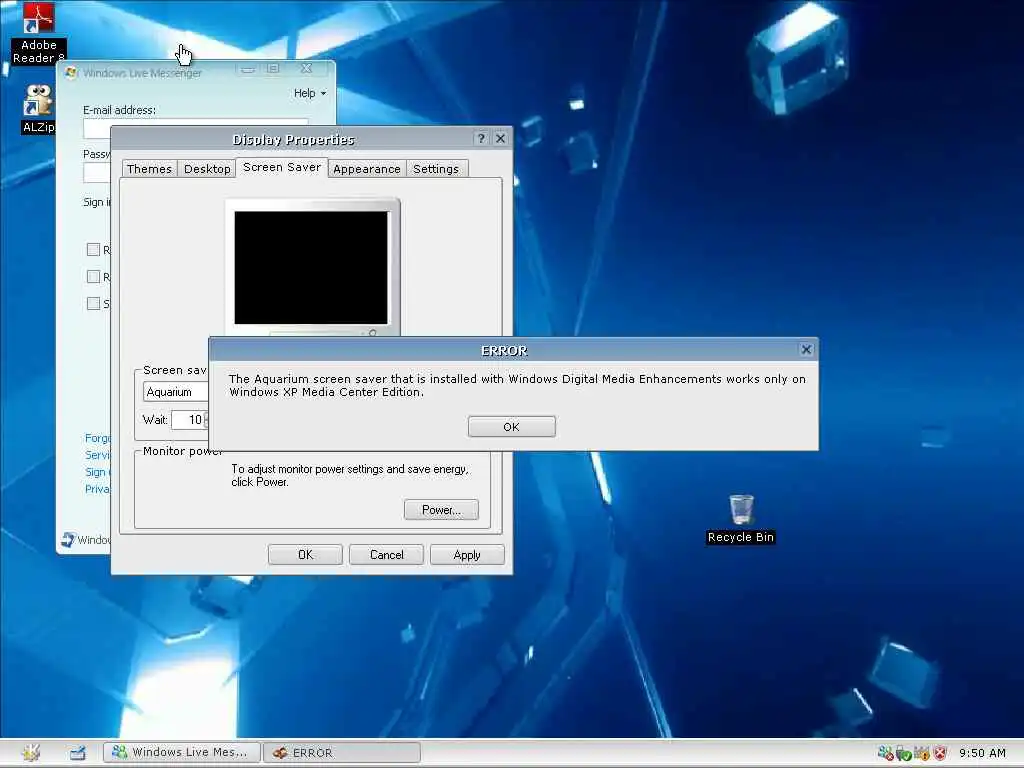Click OK in Display Properties
1024x768 pixels.
point(305,555)
